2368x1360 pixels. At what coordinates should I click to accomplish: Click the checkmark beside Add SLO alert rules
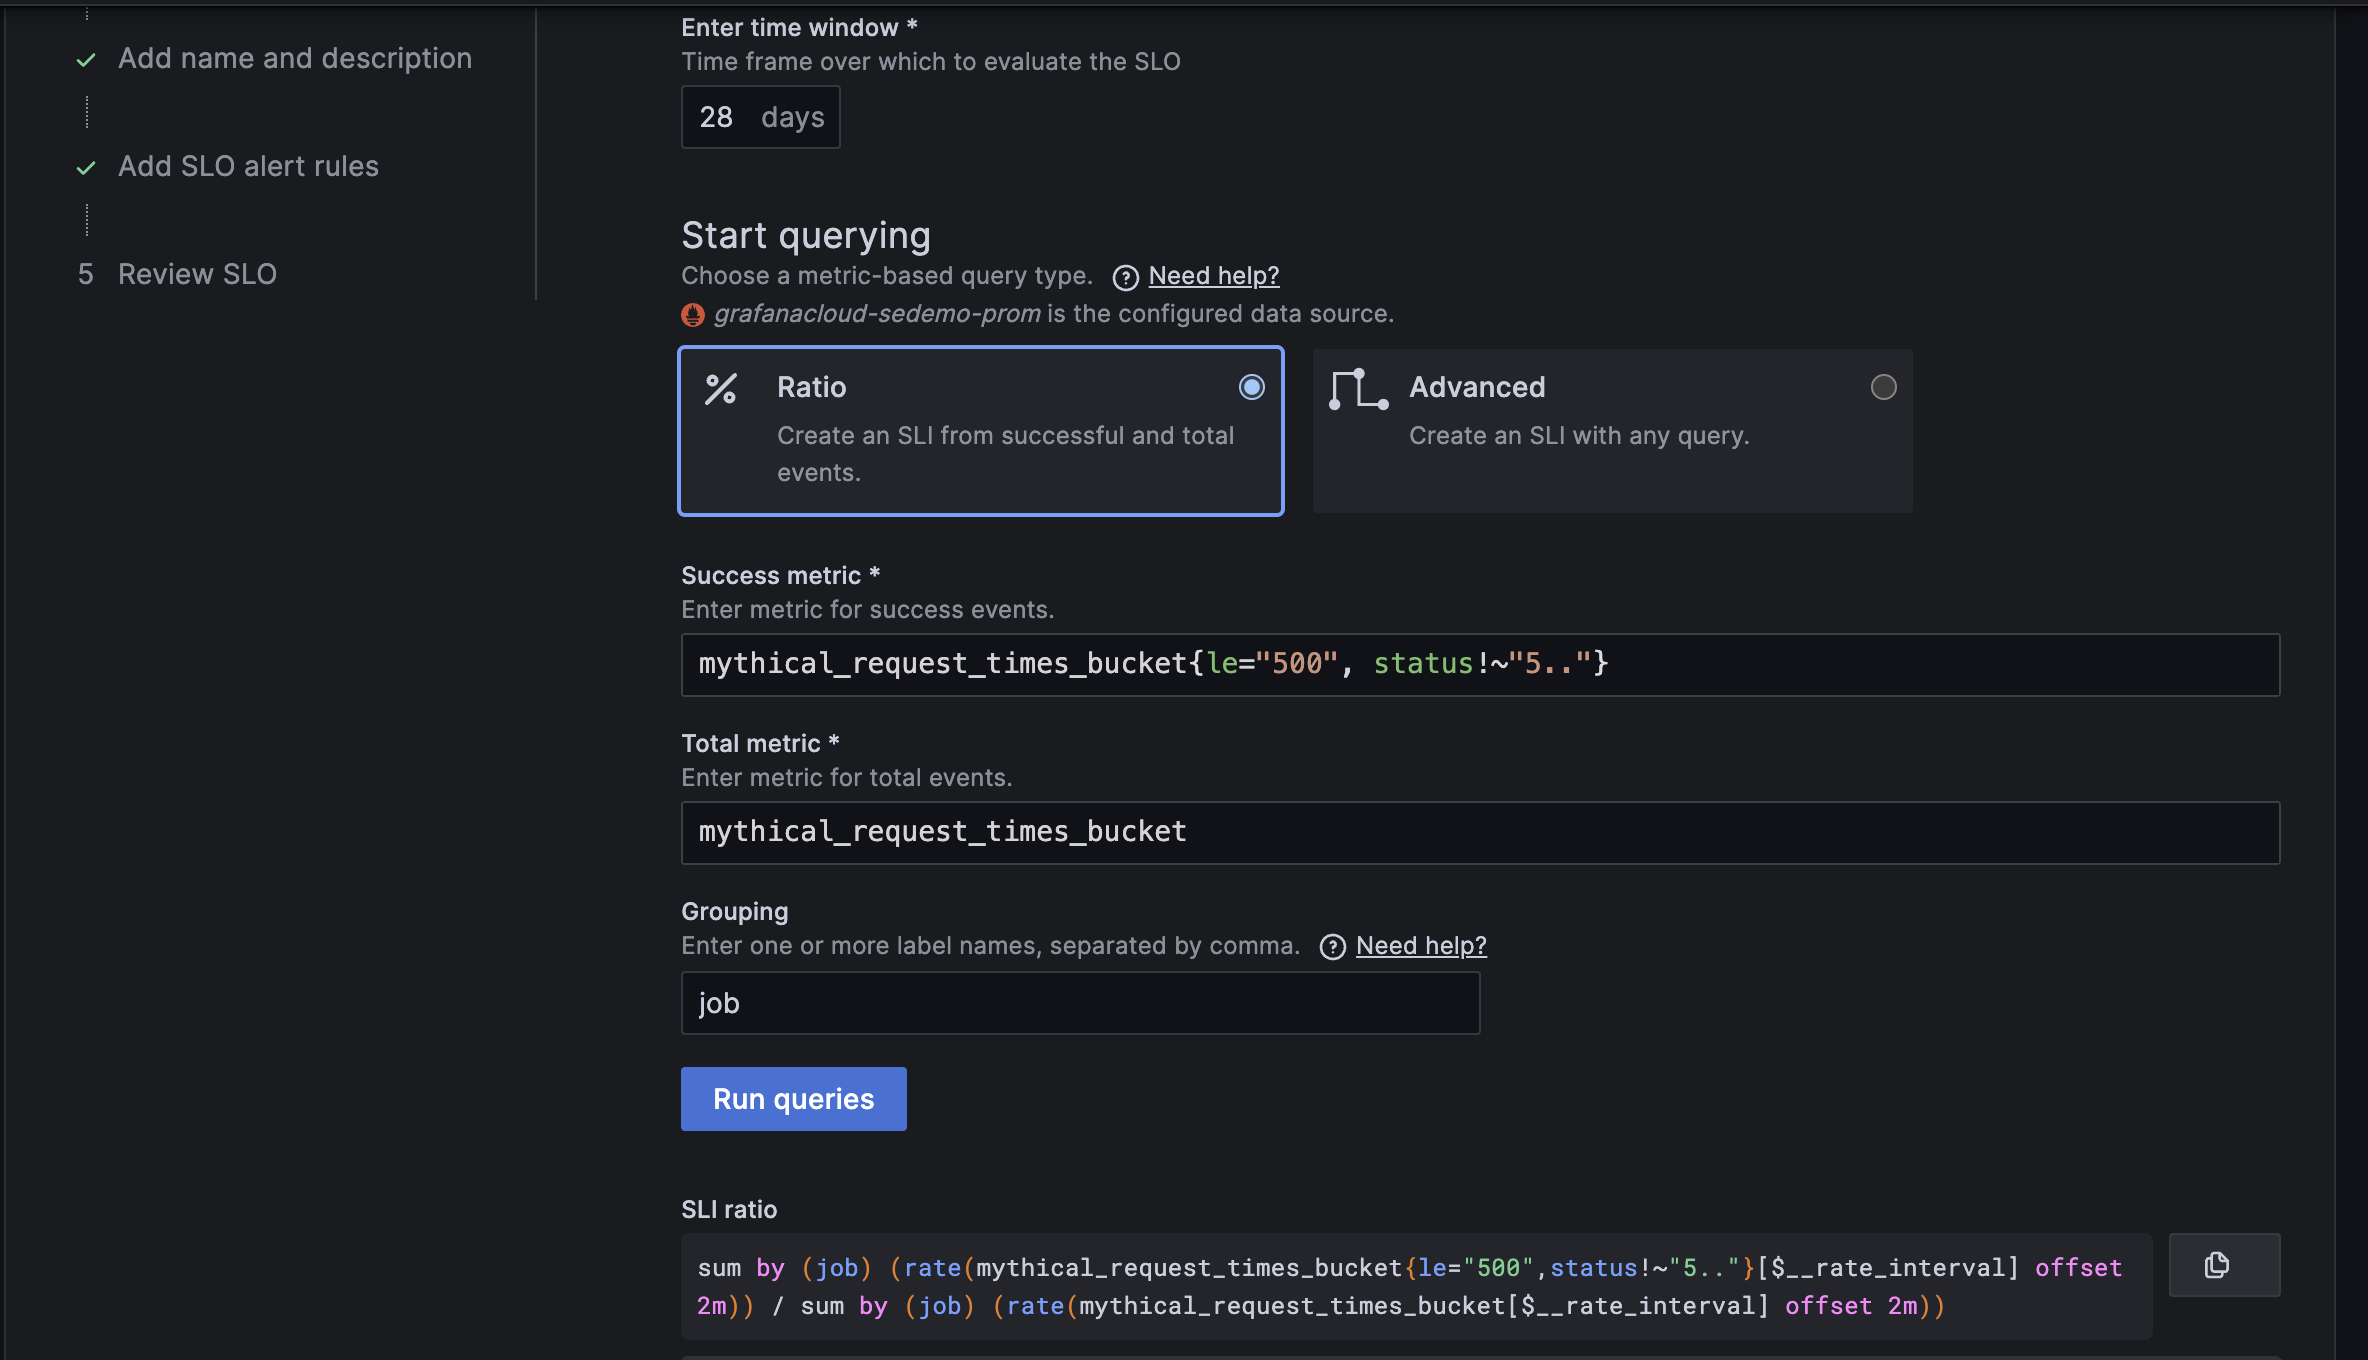pyautogui.click(x=87, y=167)
